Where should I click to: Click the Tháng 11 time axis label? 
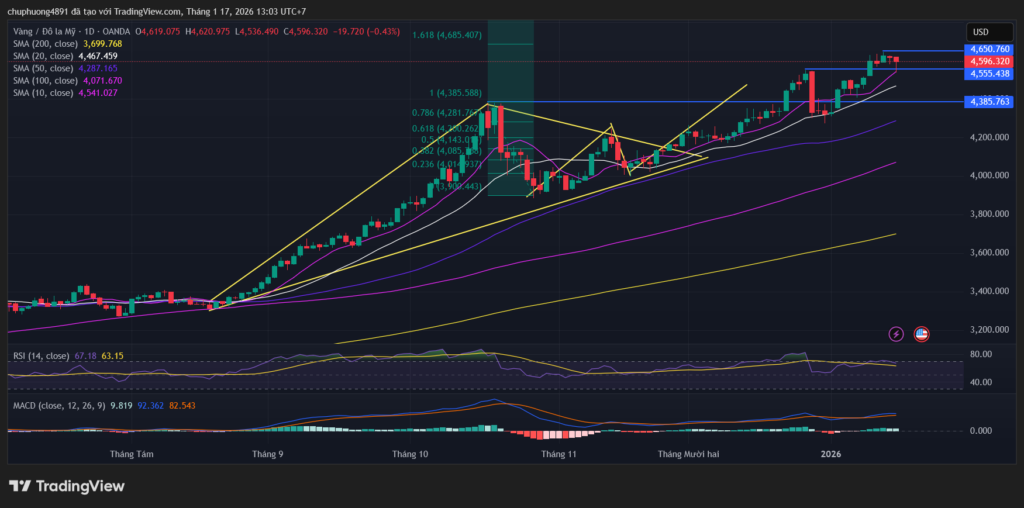tap(559, 454)
